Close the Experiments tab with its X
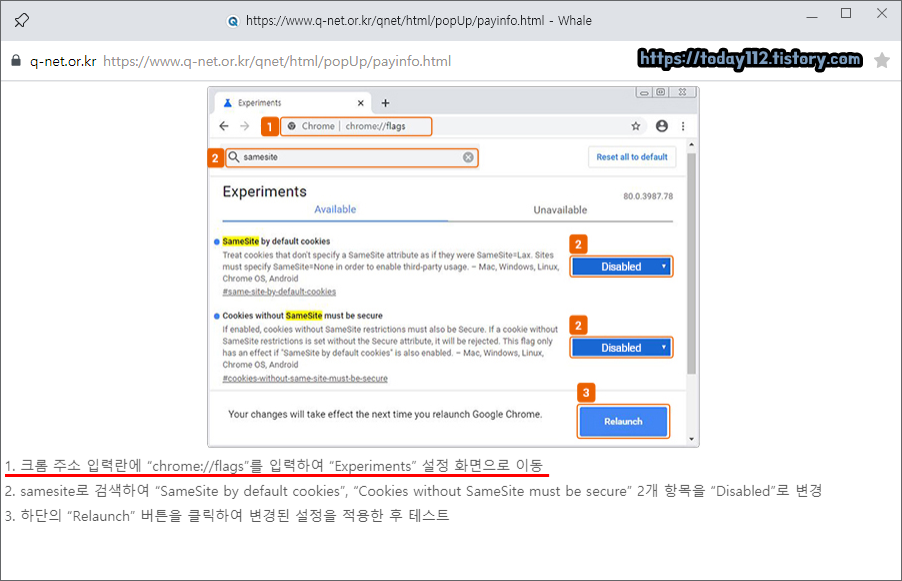This screenshot has height=581, width=902. pyautogui.click(x=361, y=103)
